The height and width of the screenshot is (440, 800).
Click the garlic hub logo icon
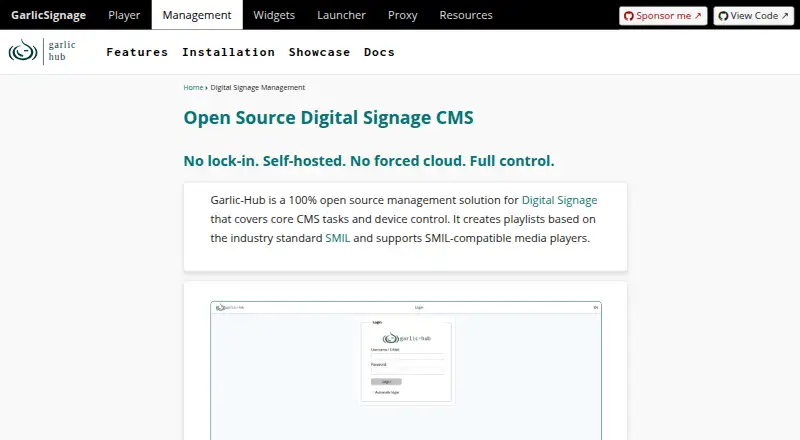coord(23,51)
